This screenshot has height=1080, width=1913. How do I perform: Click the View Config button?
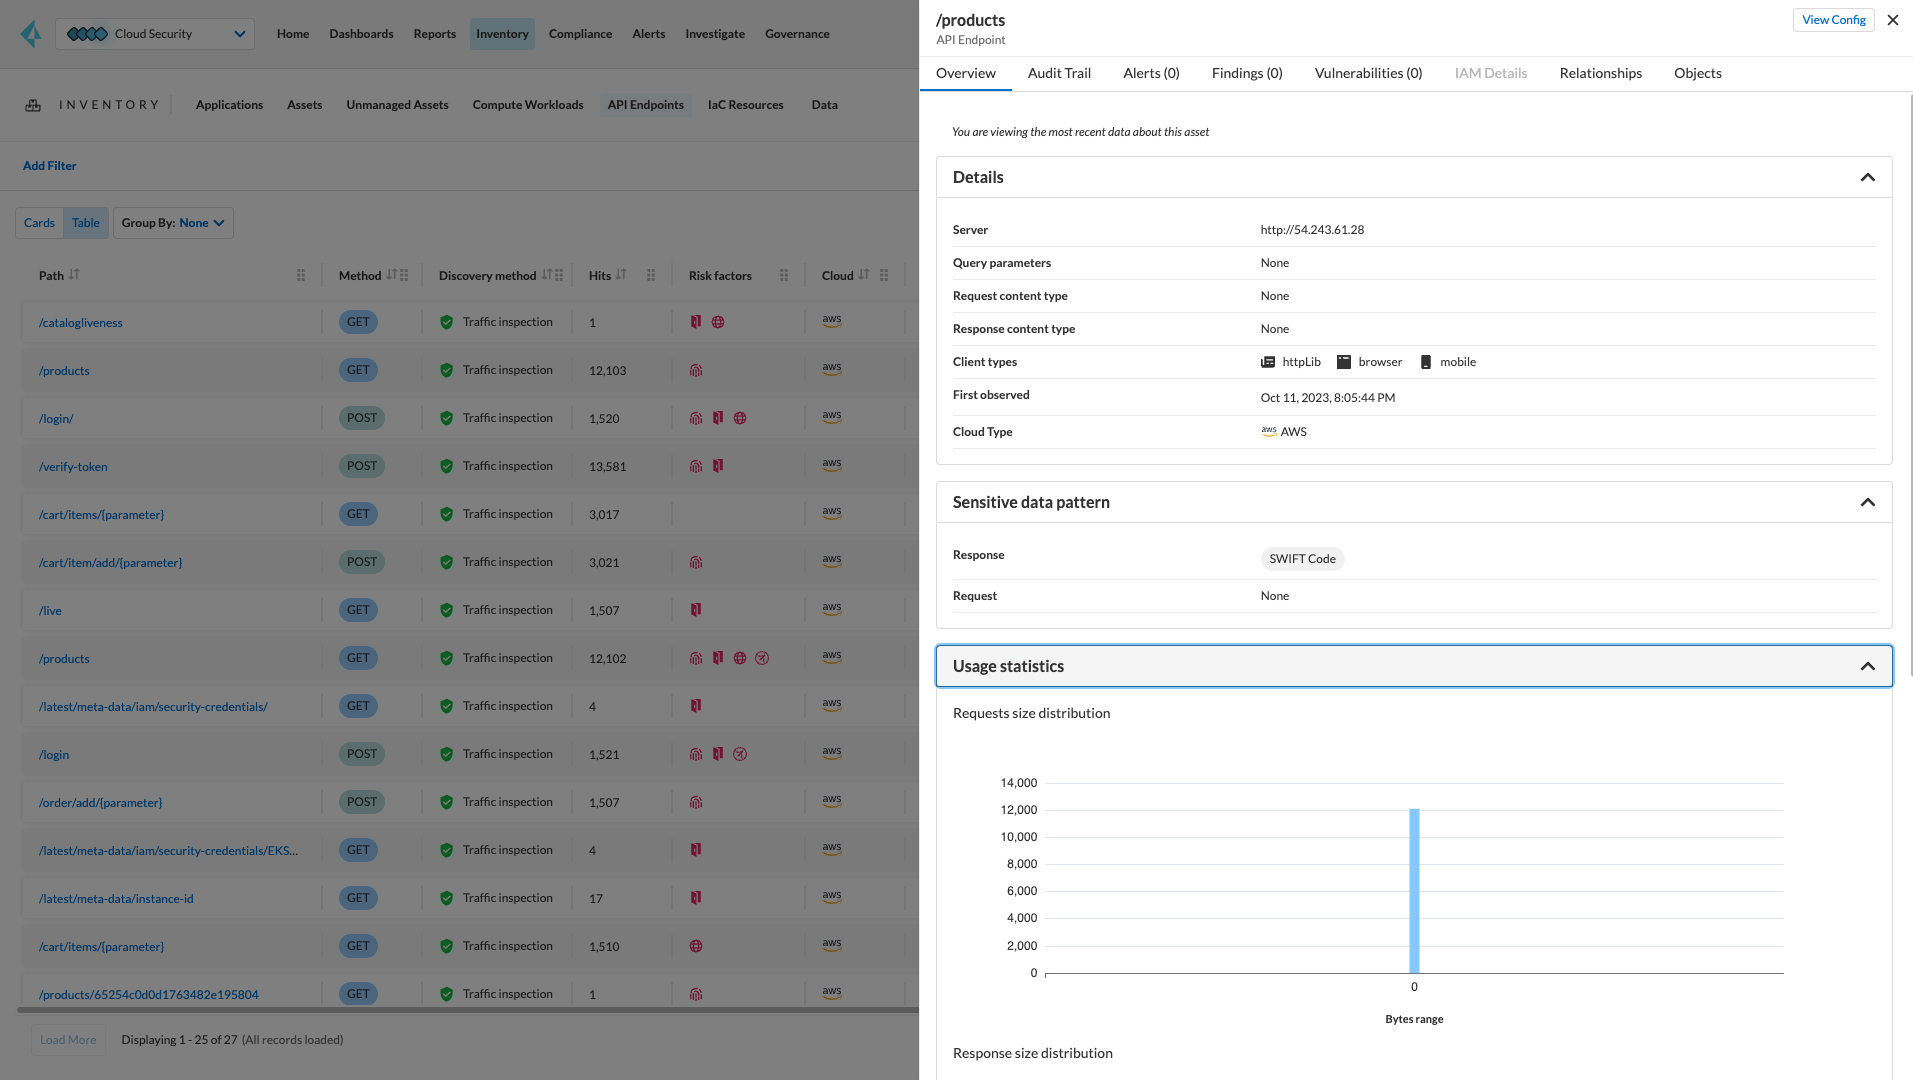(x=1833, y=19)
